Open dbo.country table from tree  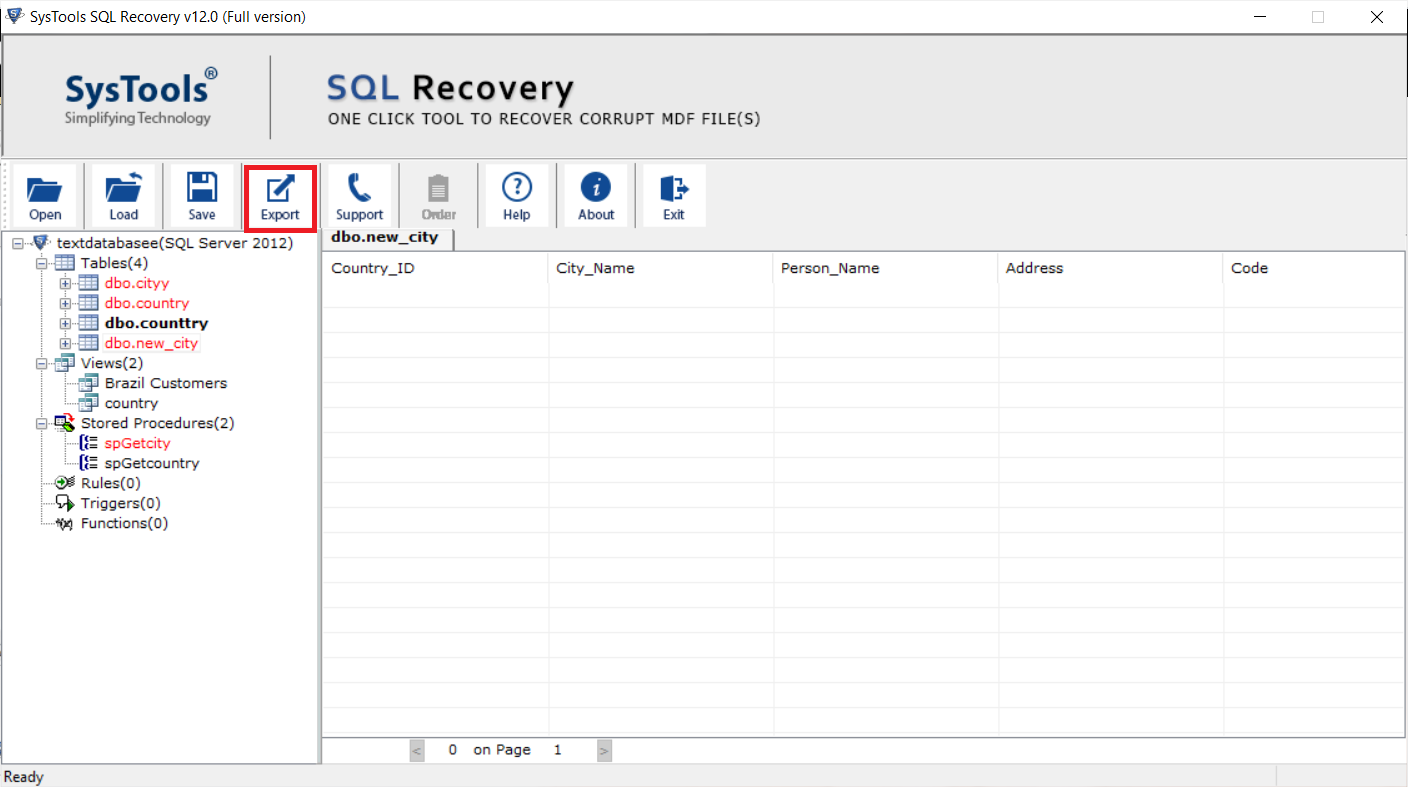coord(147,303)
